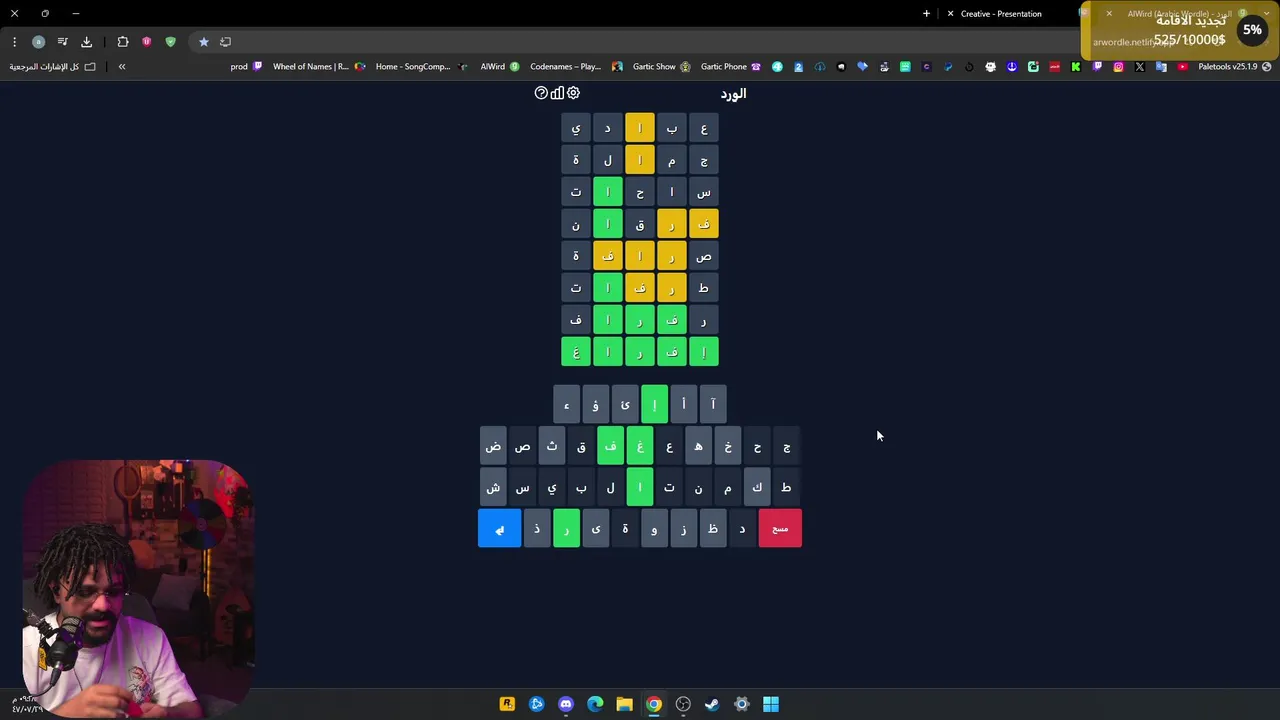Open the X (Twitter) bookmark icon
This screenshot has width=1280, height=720.
[x=1140, y=67]
